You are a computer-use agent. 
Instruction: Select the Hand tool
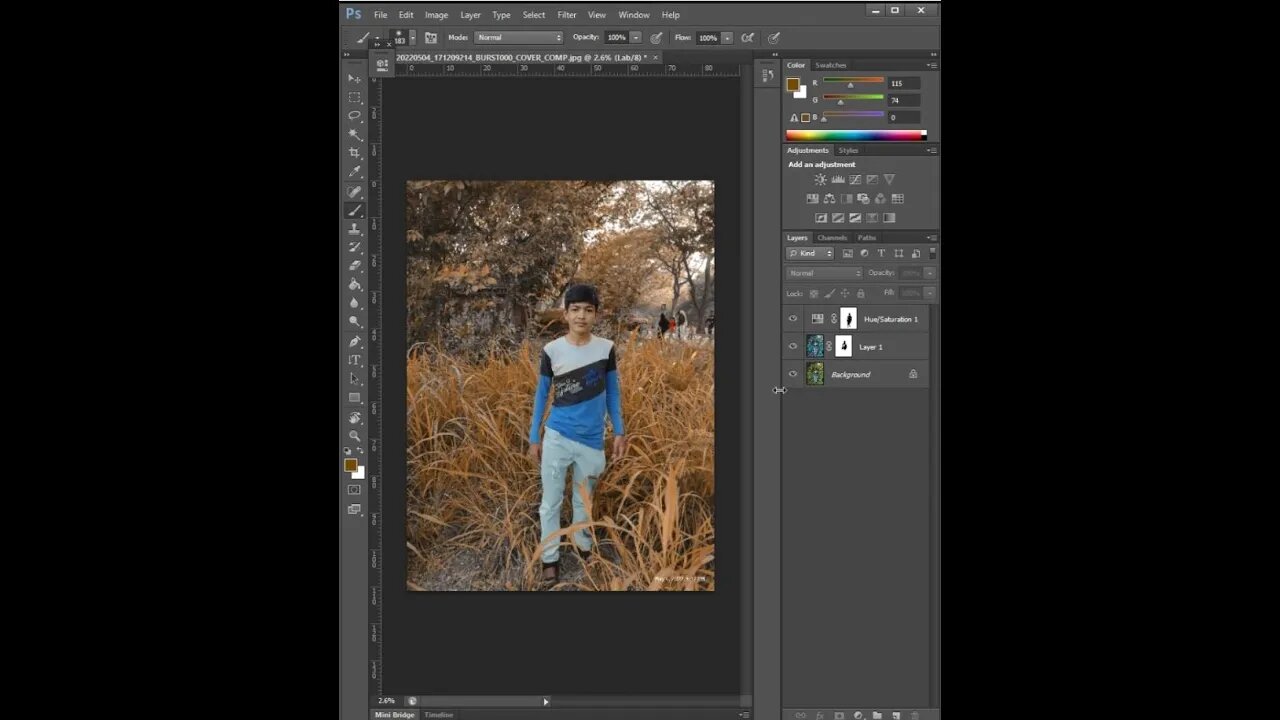(354, 417)
